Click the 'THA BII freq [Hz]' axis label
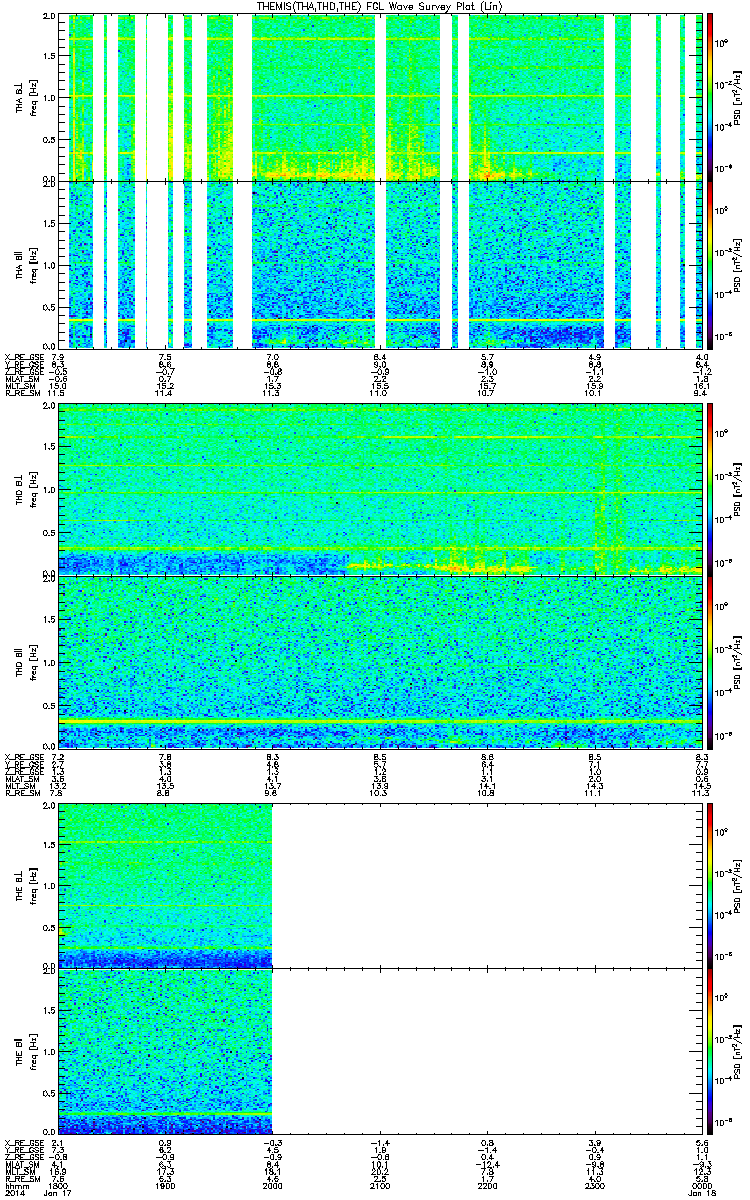This screenshot has width=750, height=1200. 25,264
